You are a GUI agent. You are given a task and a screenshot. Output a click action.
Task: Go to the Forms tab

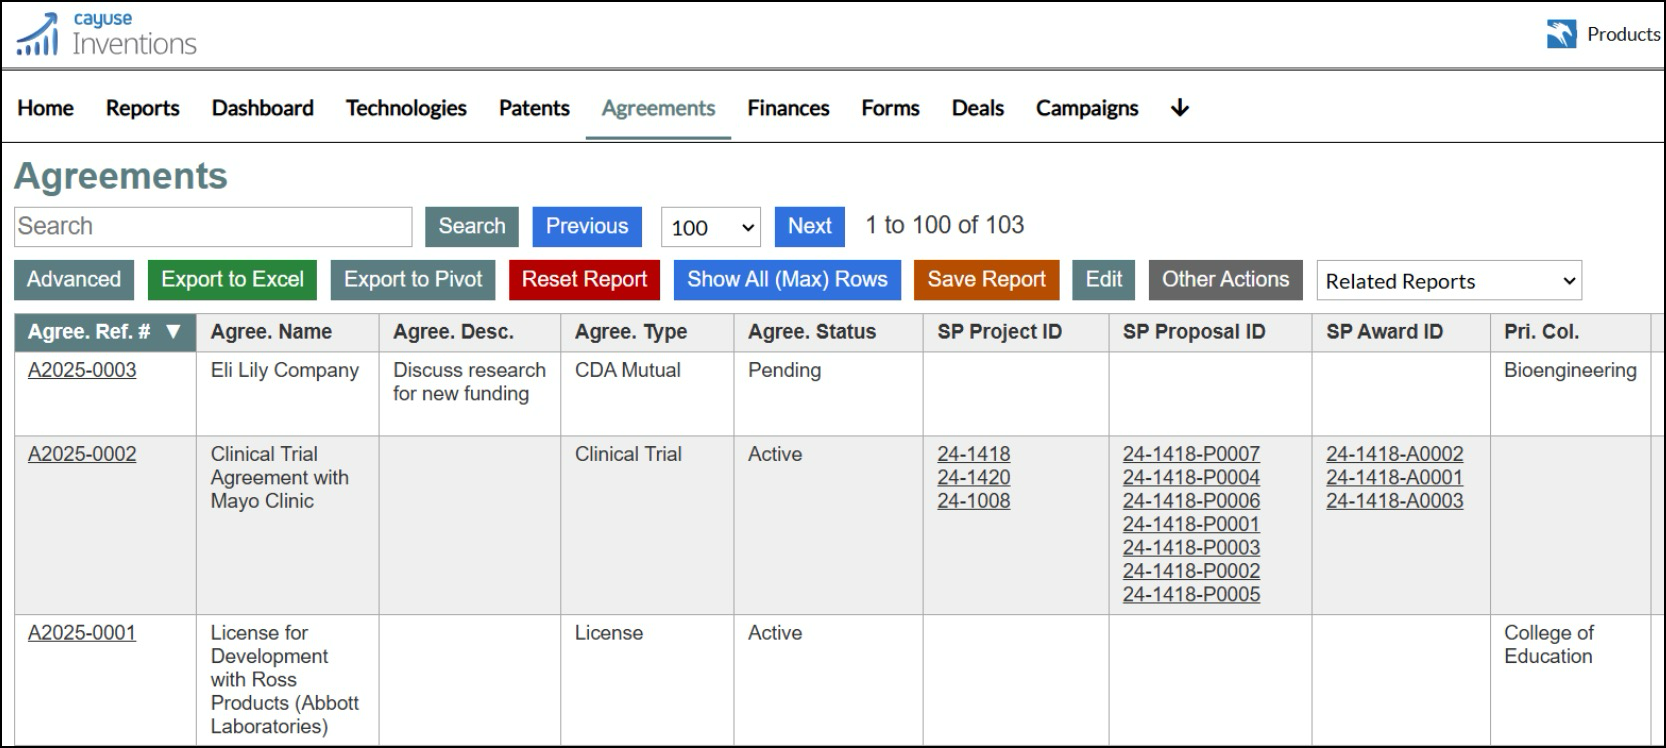890,108
